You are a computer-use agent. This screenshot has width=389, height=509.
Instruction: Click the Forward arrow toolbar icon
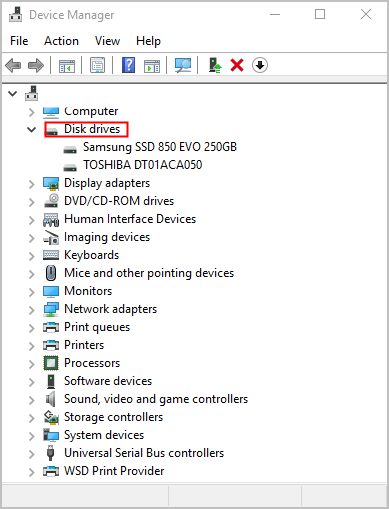36,65
